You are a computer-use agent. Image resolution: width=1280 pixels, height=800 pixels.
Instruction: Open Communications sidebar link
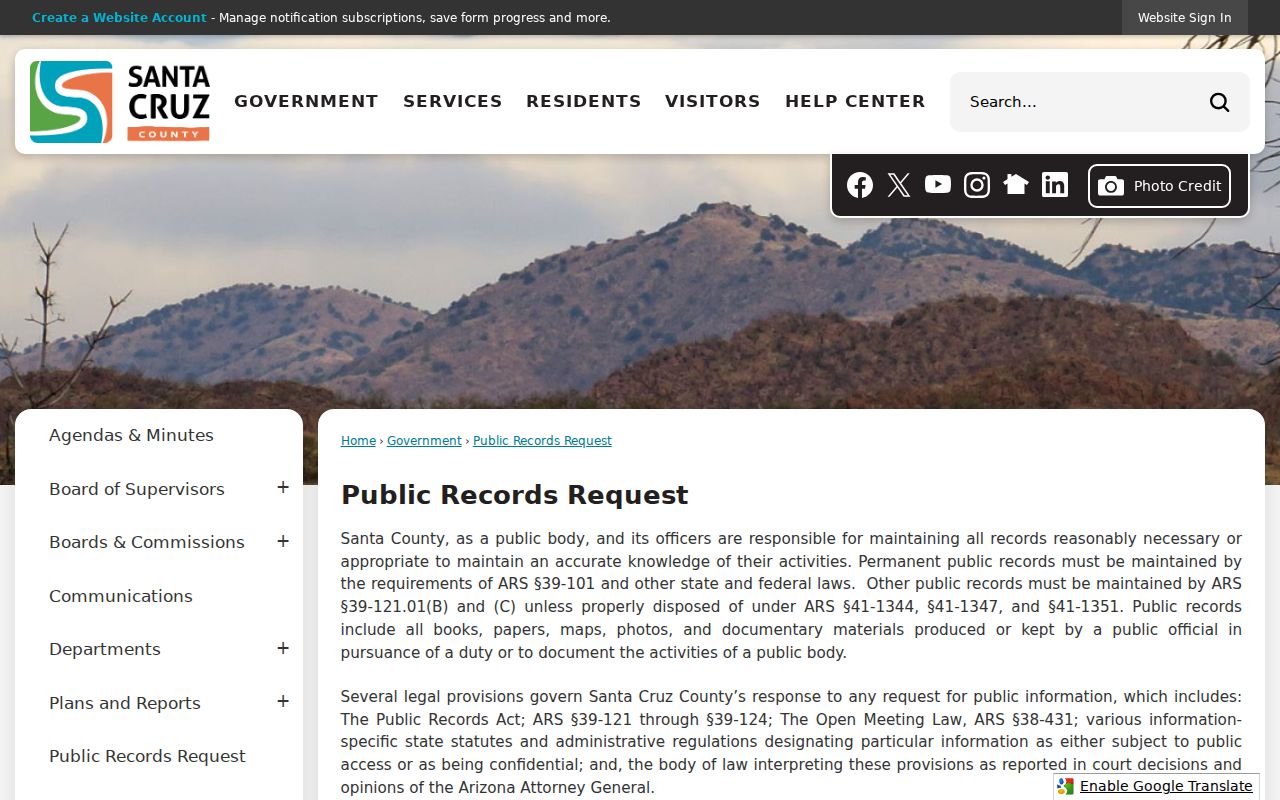pos(121,596)
